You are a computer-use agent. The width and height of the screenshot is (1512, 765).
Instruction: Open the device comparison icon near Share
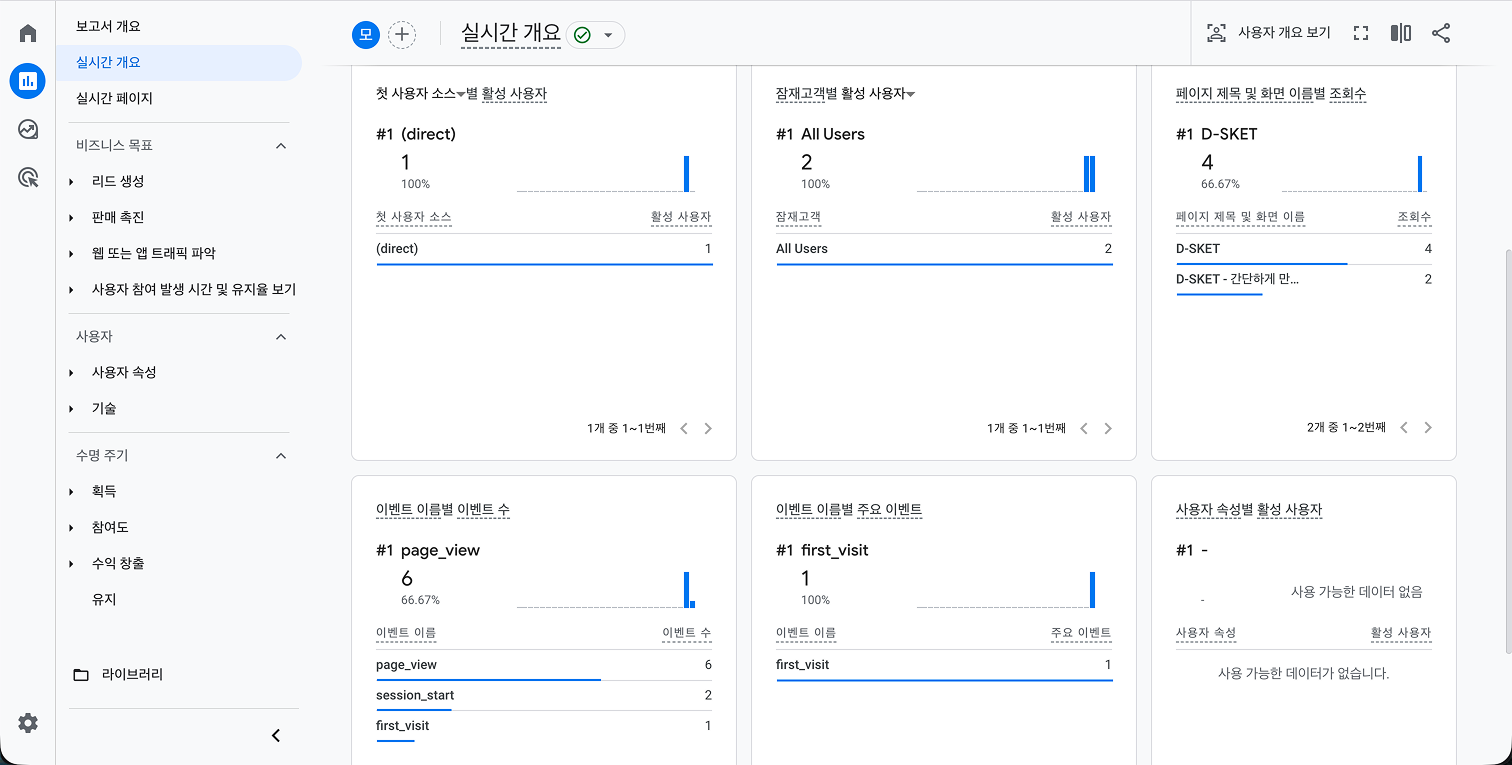[x=1400, y=32]
